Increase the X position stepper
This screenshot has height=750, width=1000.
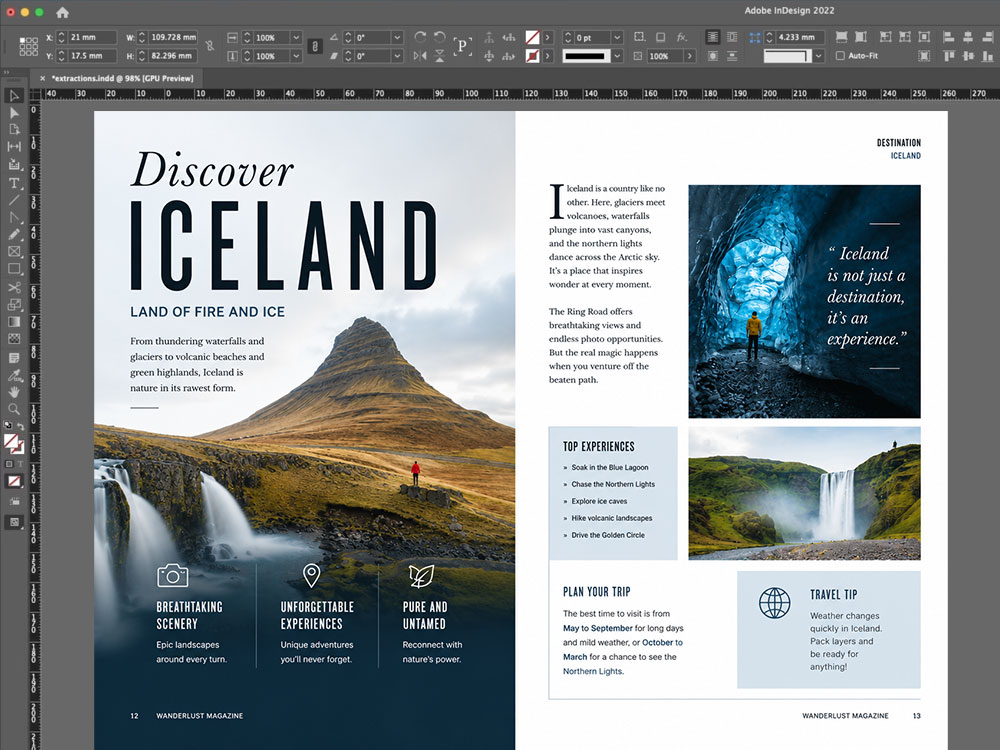tap(62, 34)
